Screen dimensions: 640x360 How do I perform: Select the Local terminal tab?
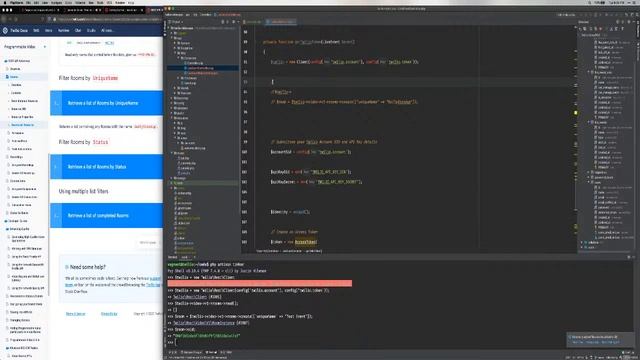[184, 258]
